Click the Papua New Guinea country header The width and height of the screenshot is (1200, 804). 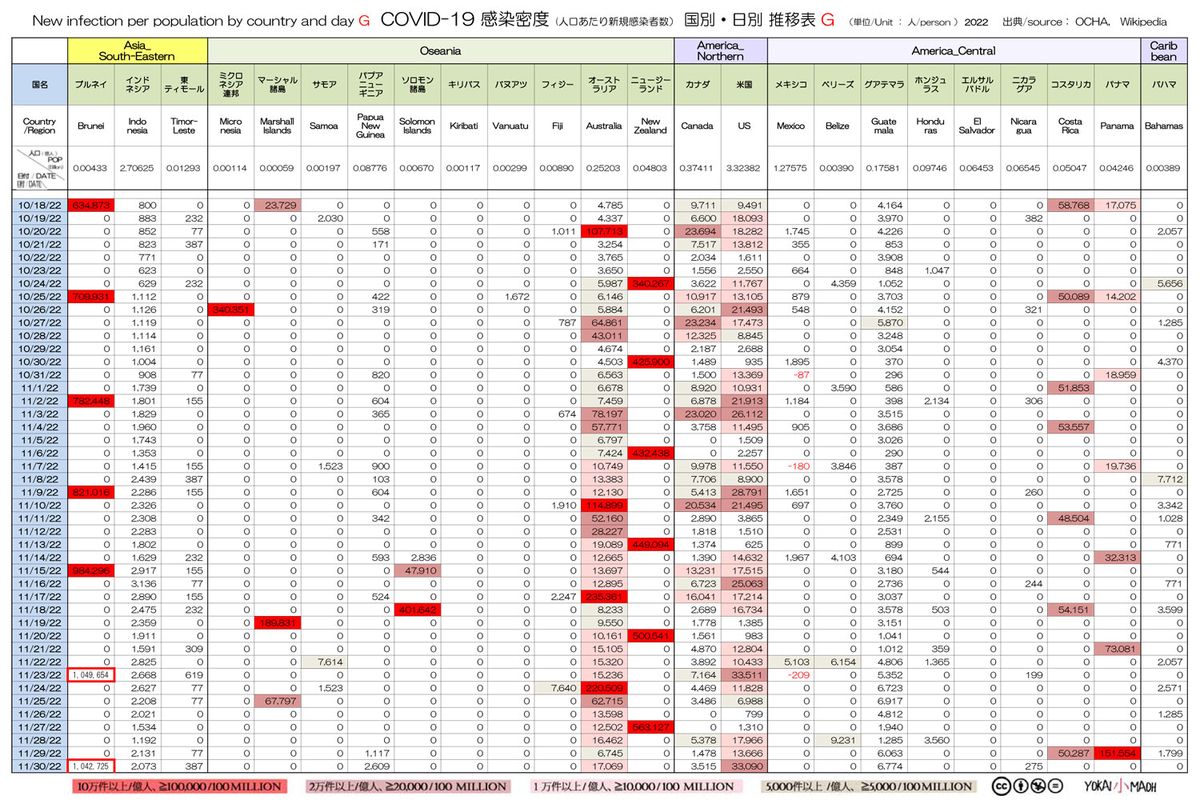tap(370, 127)
